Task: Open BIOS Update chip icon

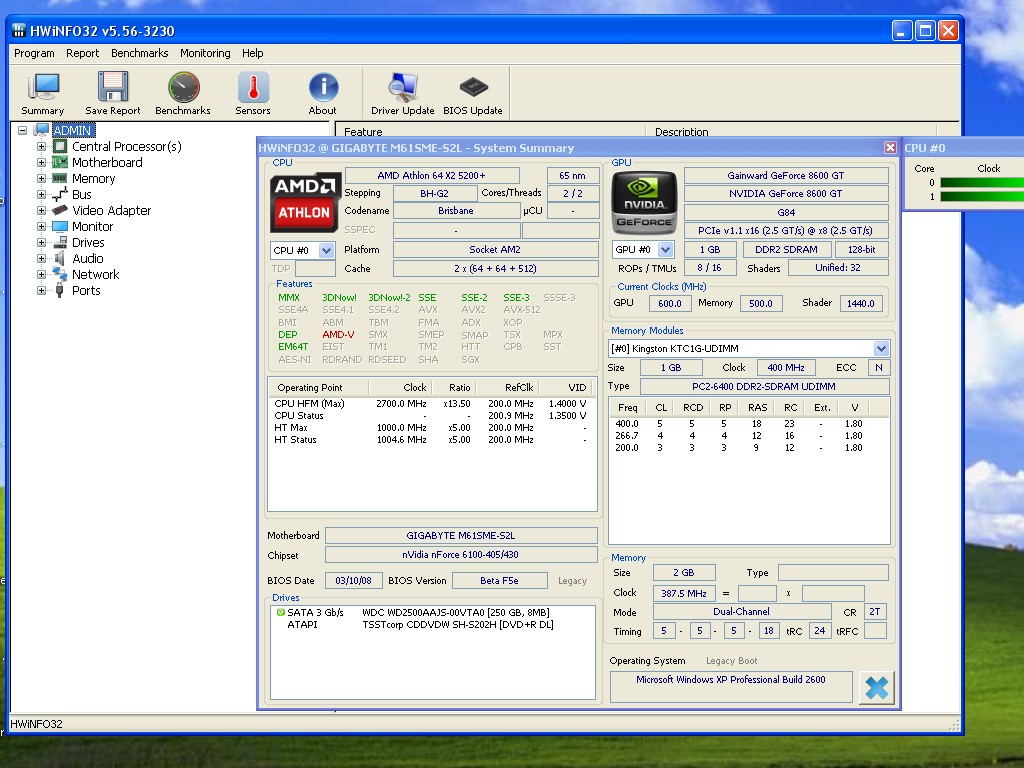Action: click(473, 94)
